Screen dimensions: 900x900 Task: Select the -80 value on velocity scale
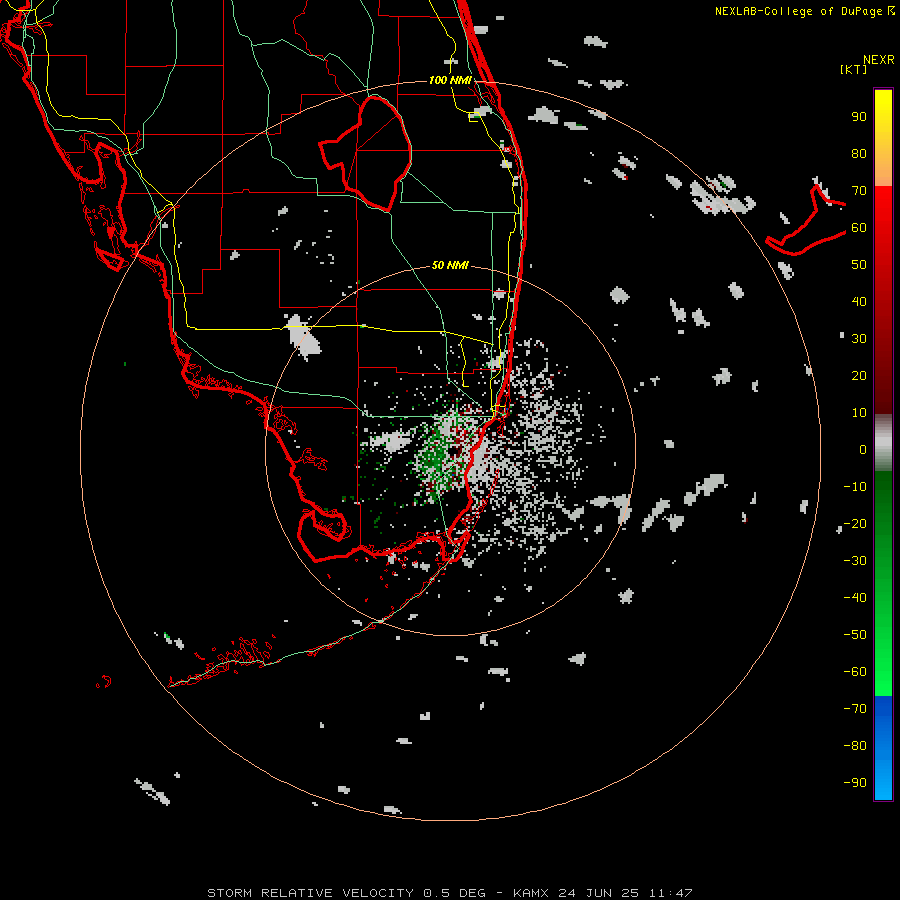[855, 746]
